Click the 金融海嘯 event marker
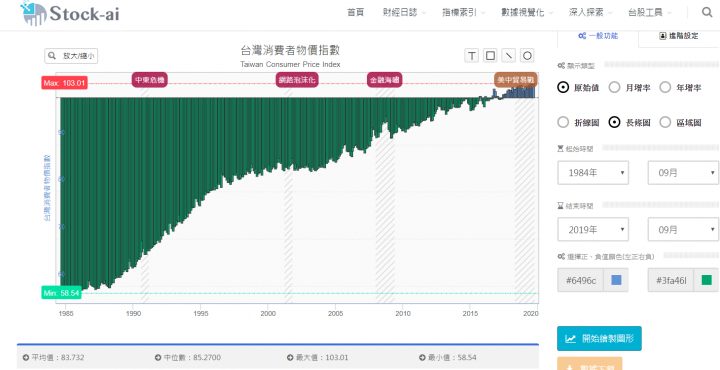Viewport: 720px width, 370px height. point(385,80)
